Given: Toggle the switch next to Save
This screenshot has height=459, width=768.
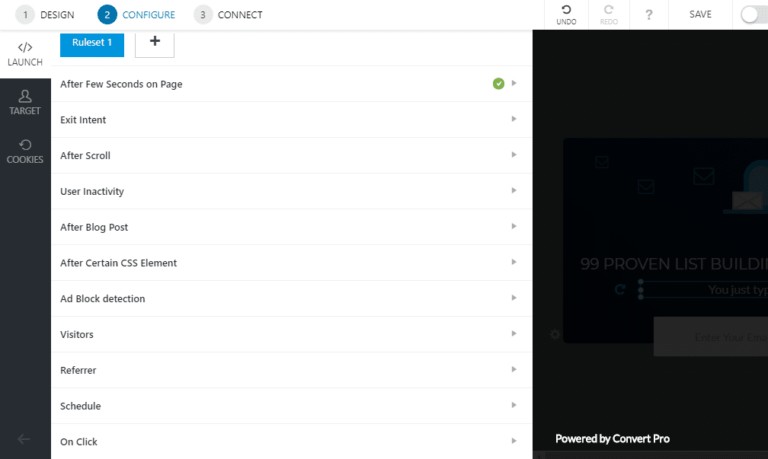Looking at the screenshot, I should [754, 15].
